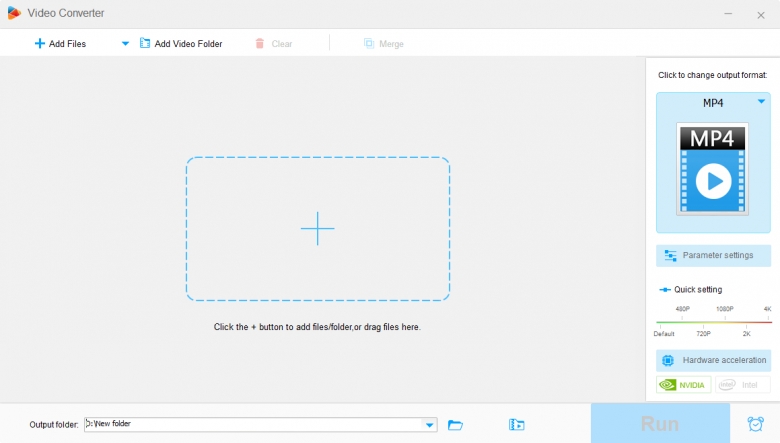Click Add Files in the toolbar
Viewport: 780px width, 443px height.
pyautogui.click(x=60, y=44)
